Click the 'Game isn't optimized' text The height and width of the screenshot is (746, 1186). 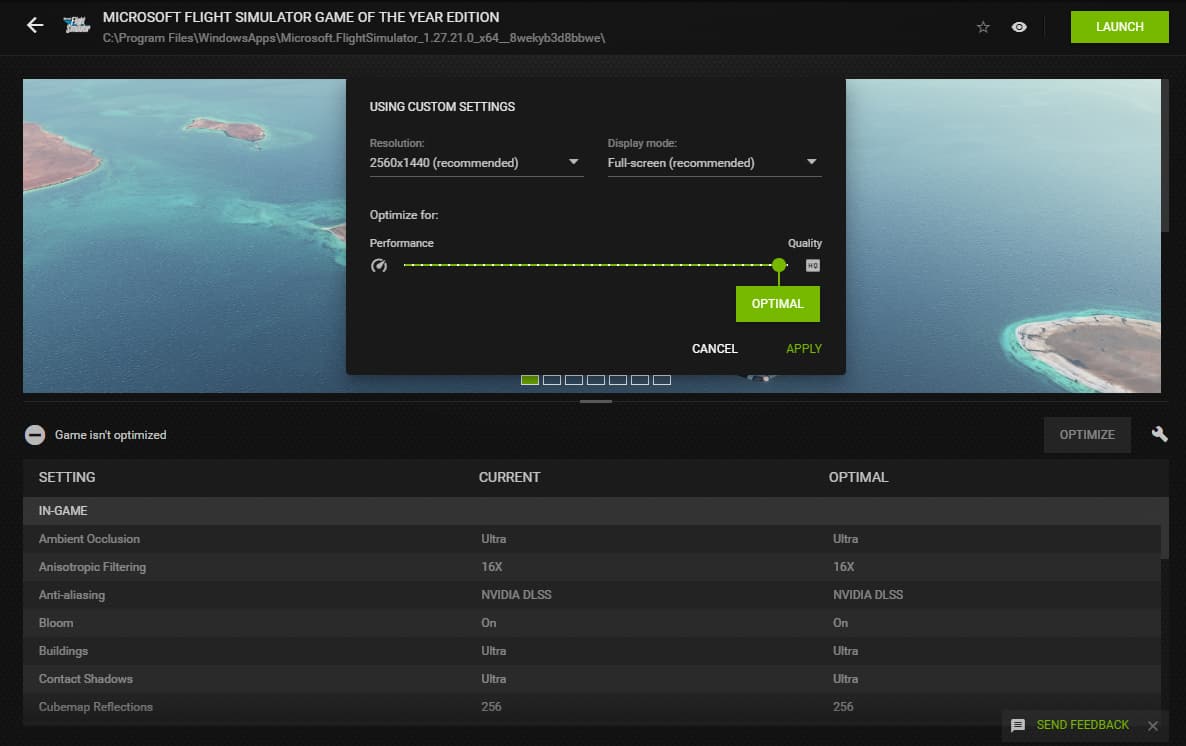click(110, 435)
